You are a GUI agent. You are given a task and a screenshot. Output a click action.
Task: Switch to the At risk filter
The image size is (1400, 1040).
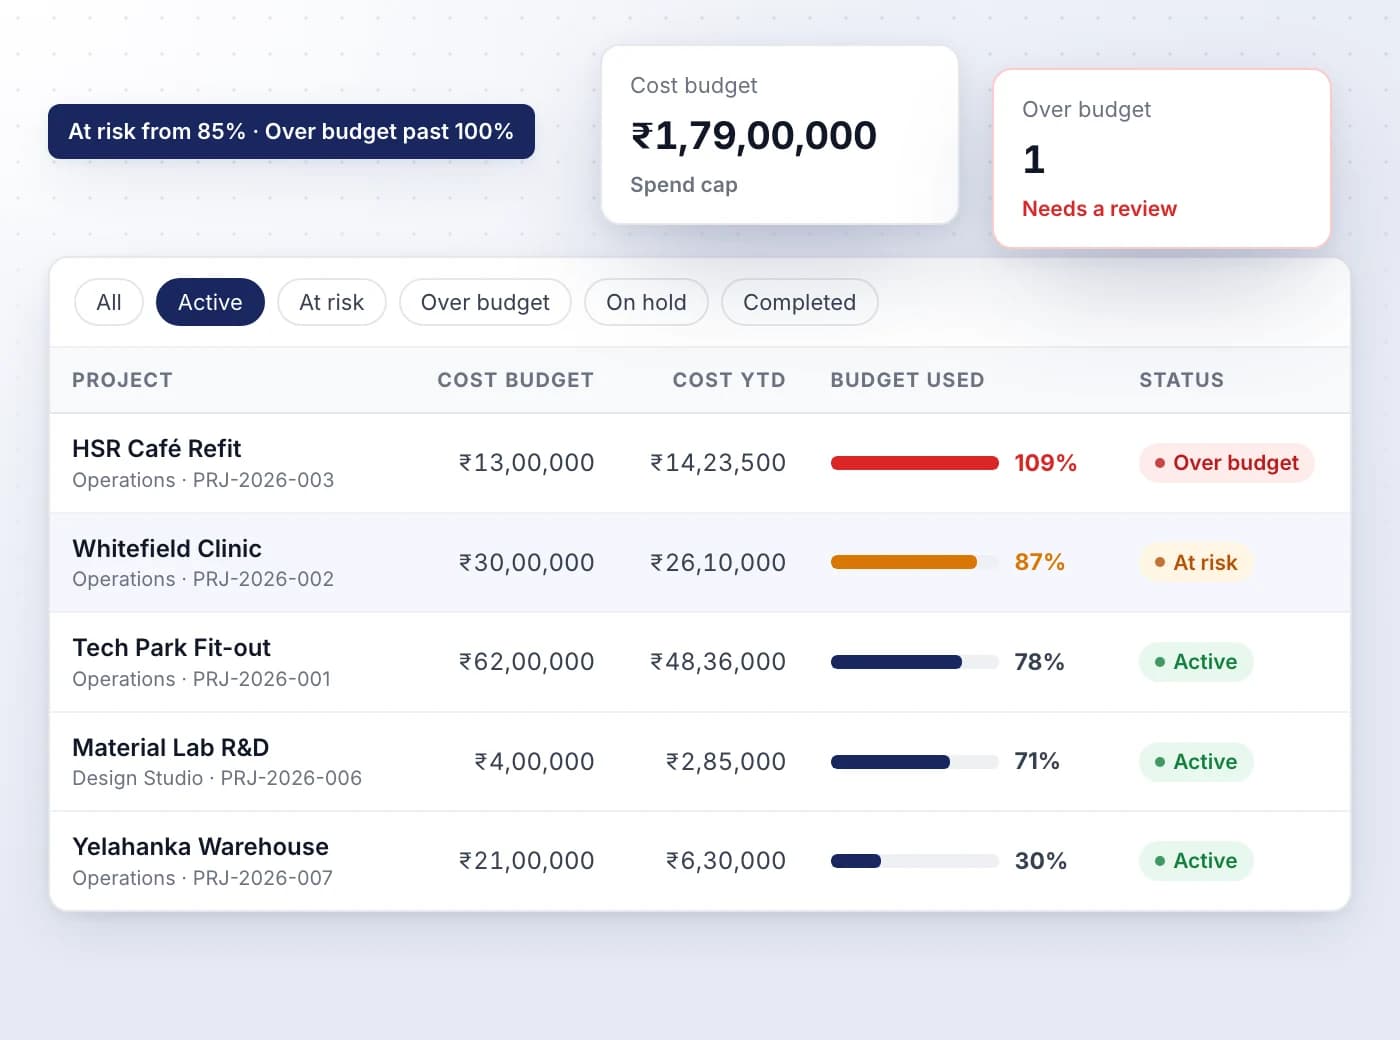(332, 302)
